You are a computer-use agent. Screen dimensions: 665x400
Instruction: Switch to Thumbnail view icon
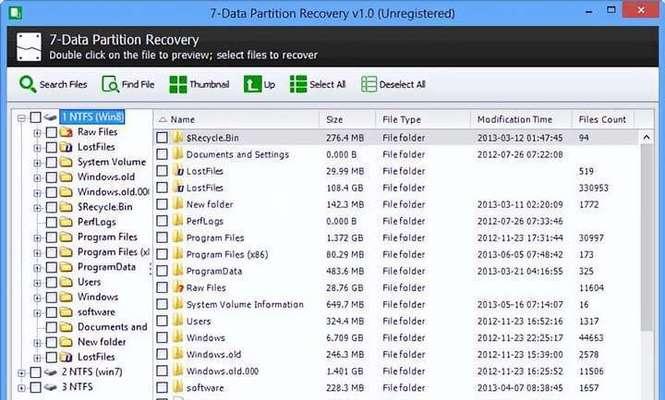pyautogui.click(x=178, y=84)
